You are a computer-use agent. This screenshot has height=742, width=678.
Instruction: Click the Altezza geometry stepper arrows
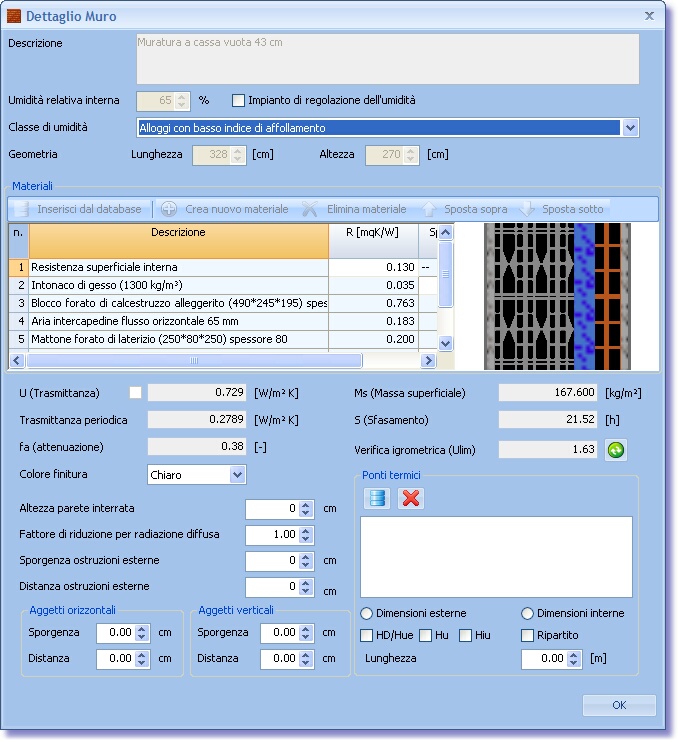pyautogui.click(x=411, y=155)
